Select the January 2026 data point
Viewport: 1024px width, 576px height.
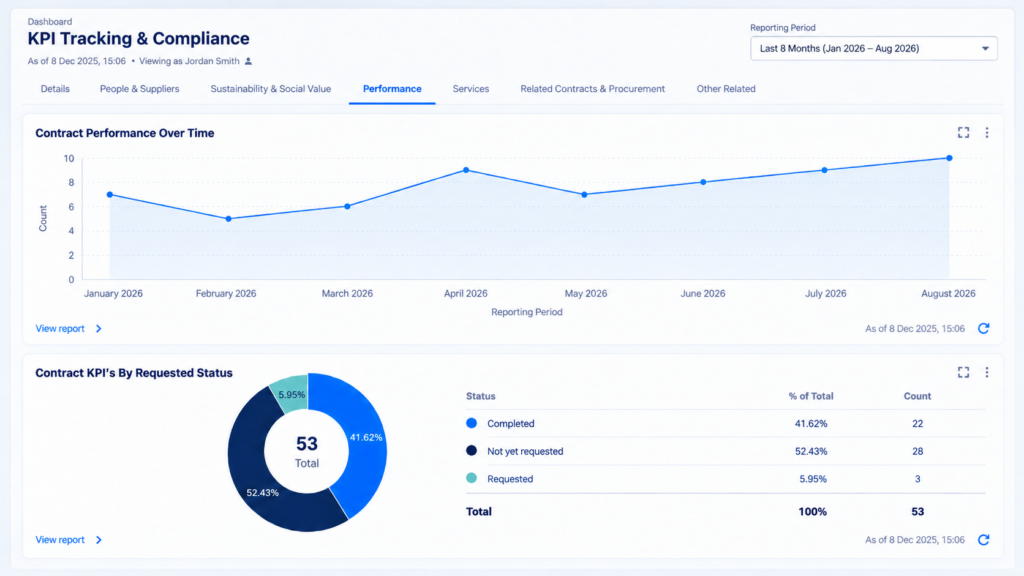click(x=110, y=195)
